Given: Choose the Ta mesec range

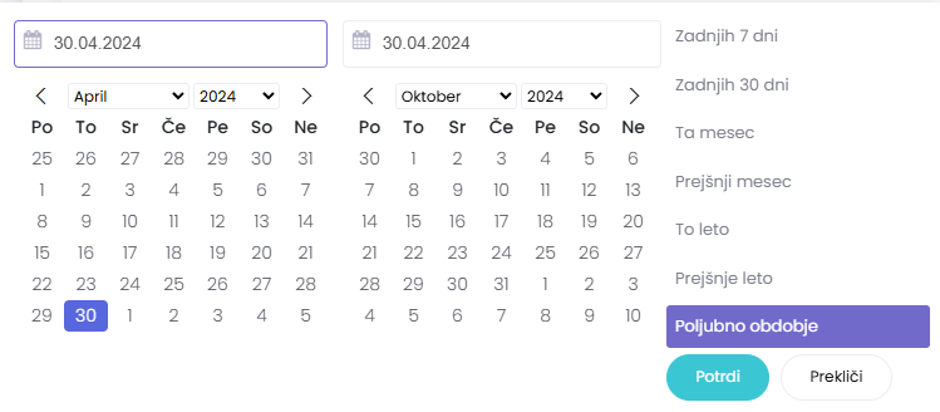Looking at the screenshot, I should pyautogui.click(x=714, y=132).
